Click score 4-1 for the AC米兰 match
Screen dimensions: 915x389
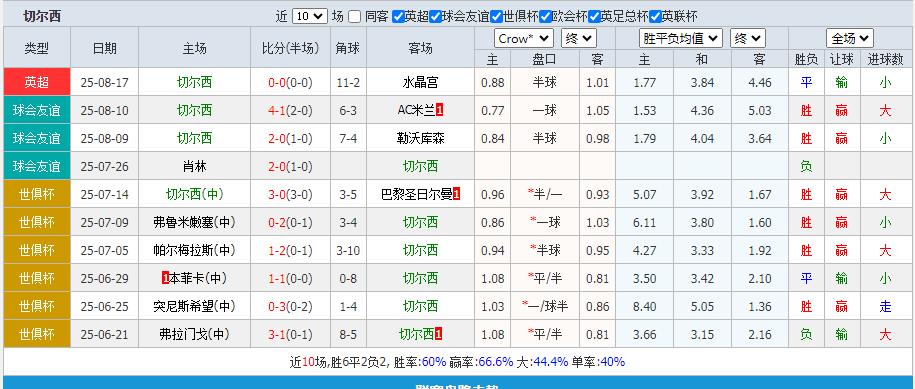tap(277, 111)
